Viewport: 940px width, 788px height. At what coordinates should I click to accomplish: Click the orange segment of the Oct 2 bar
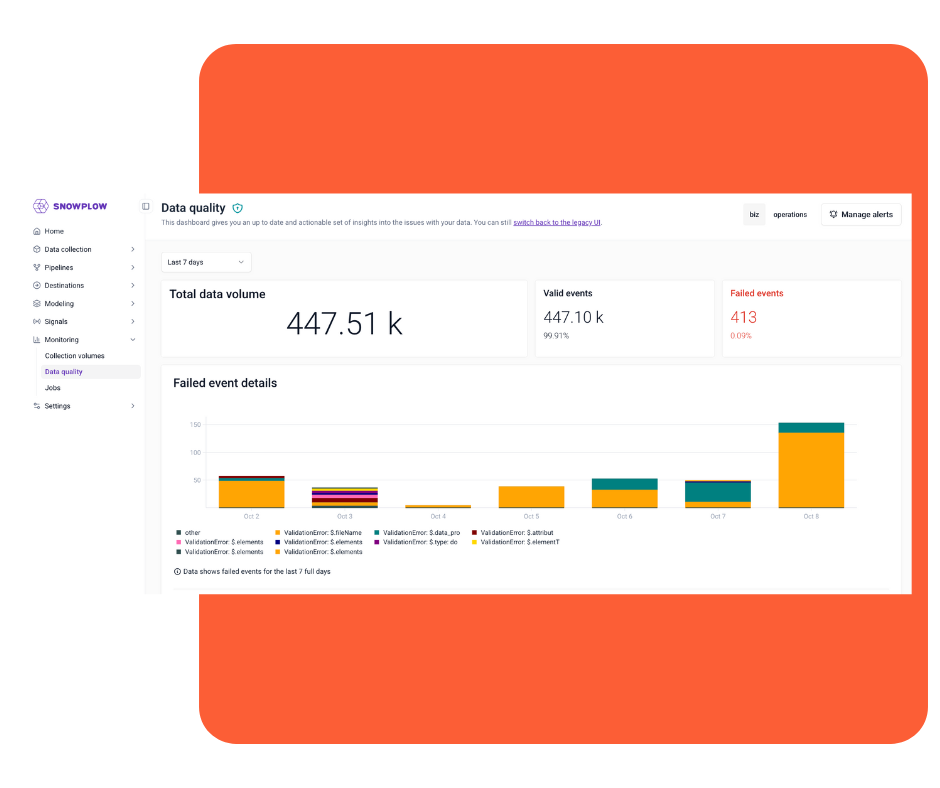(x=251, y=494)
